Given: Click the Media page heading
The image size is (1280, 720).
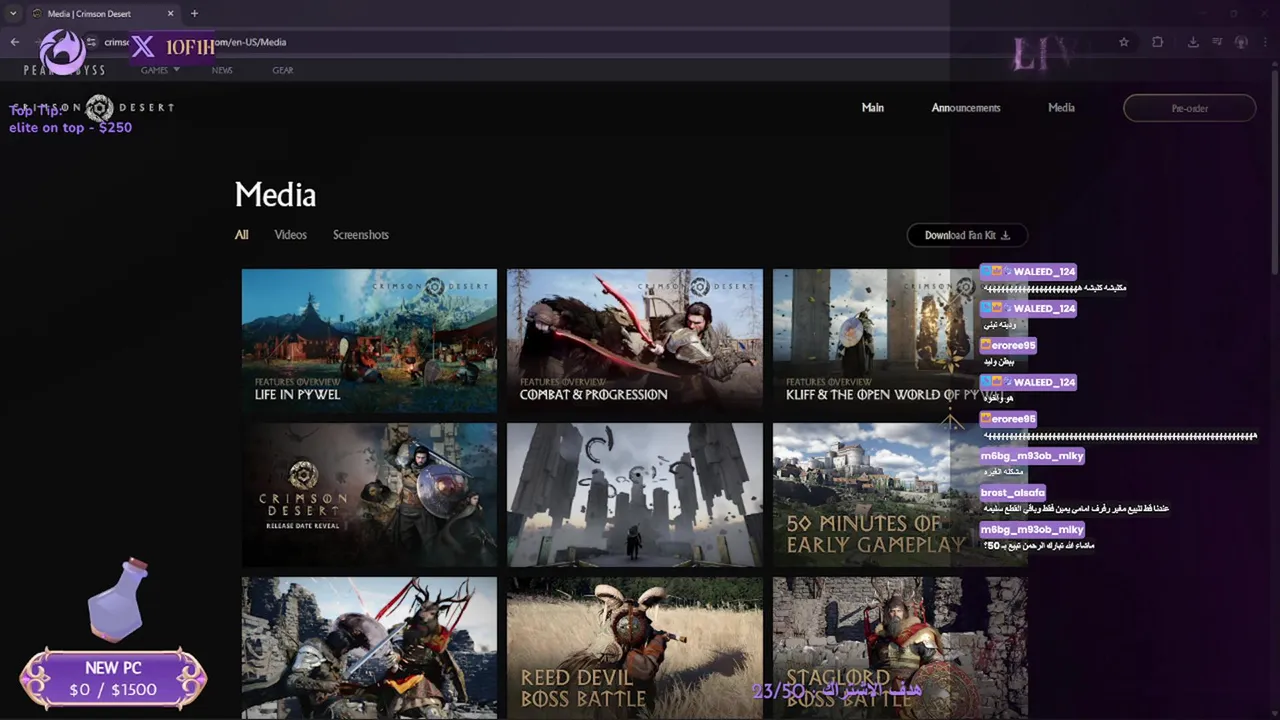Looking at the screenshot, I should click(x=275, y=195).
